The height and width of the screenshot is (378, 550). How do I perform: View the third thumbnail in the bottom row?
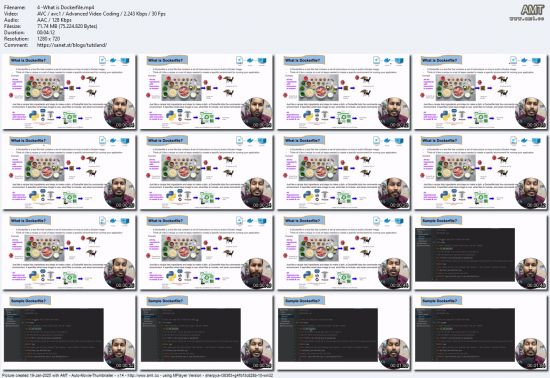[343, 332]
